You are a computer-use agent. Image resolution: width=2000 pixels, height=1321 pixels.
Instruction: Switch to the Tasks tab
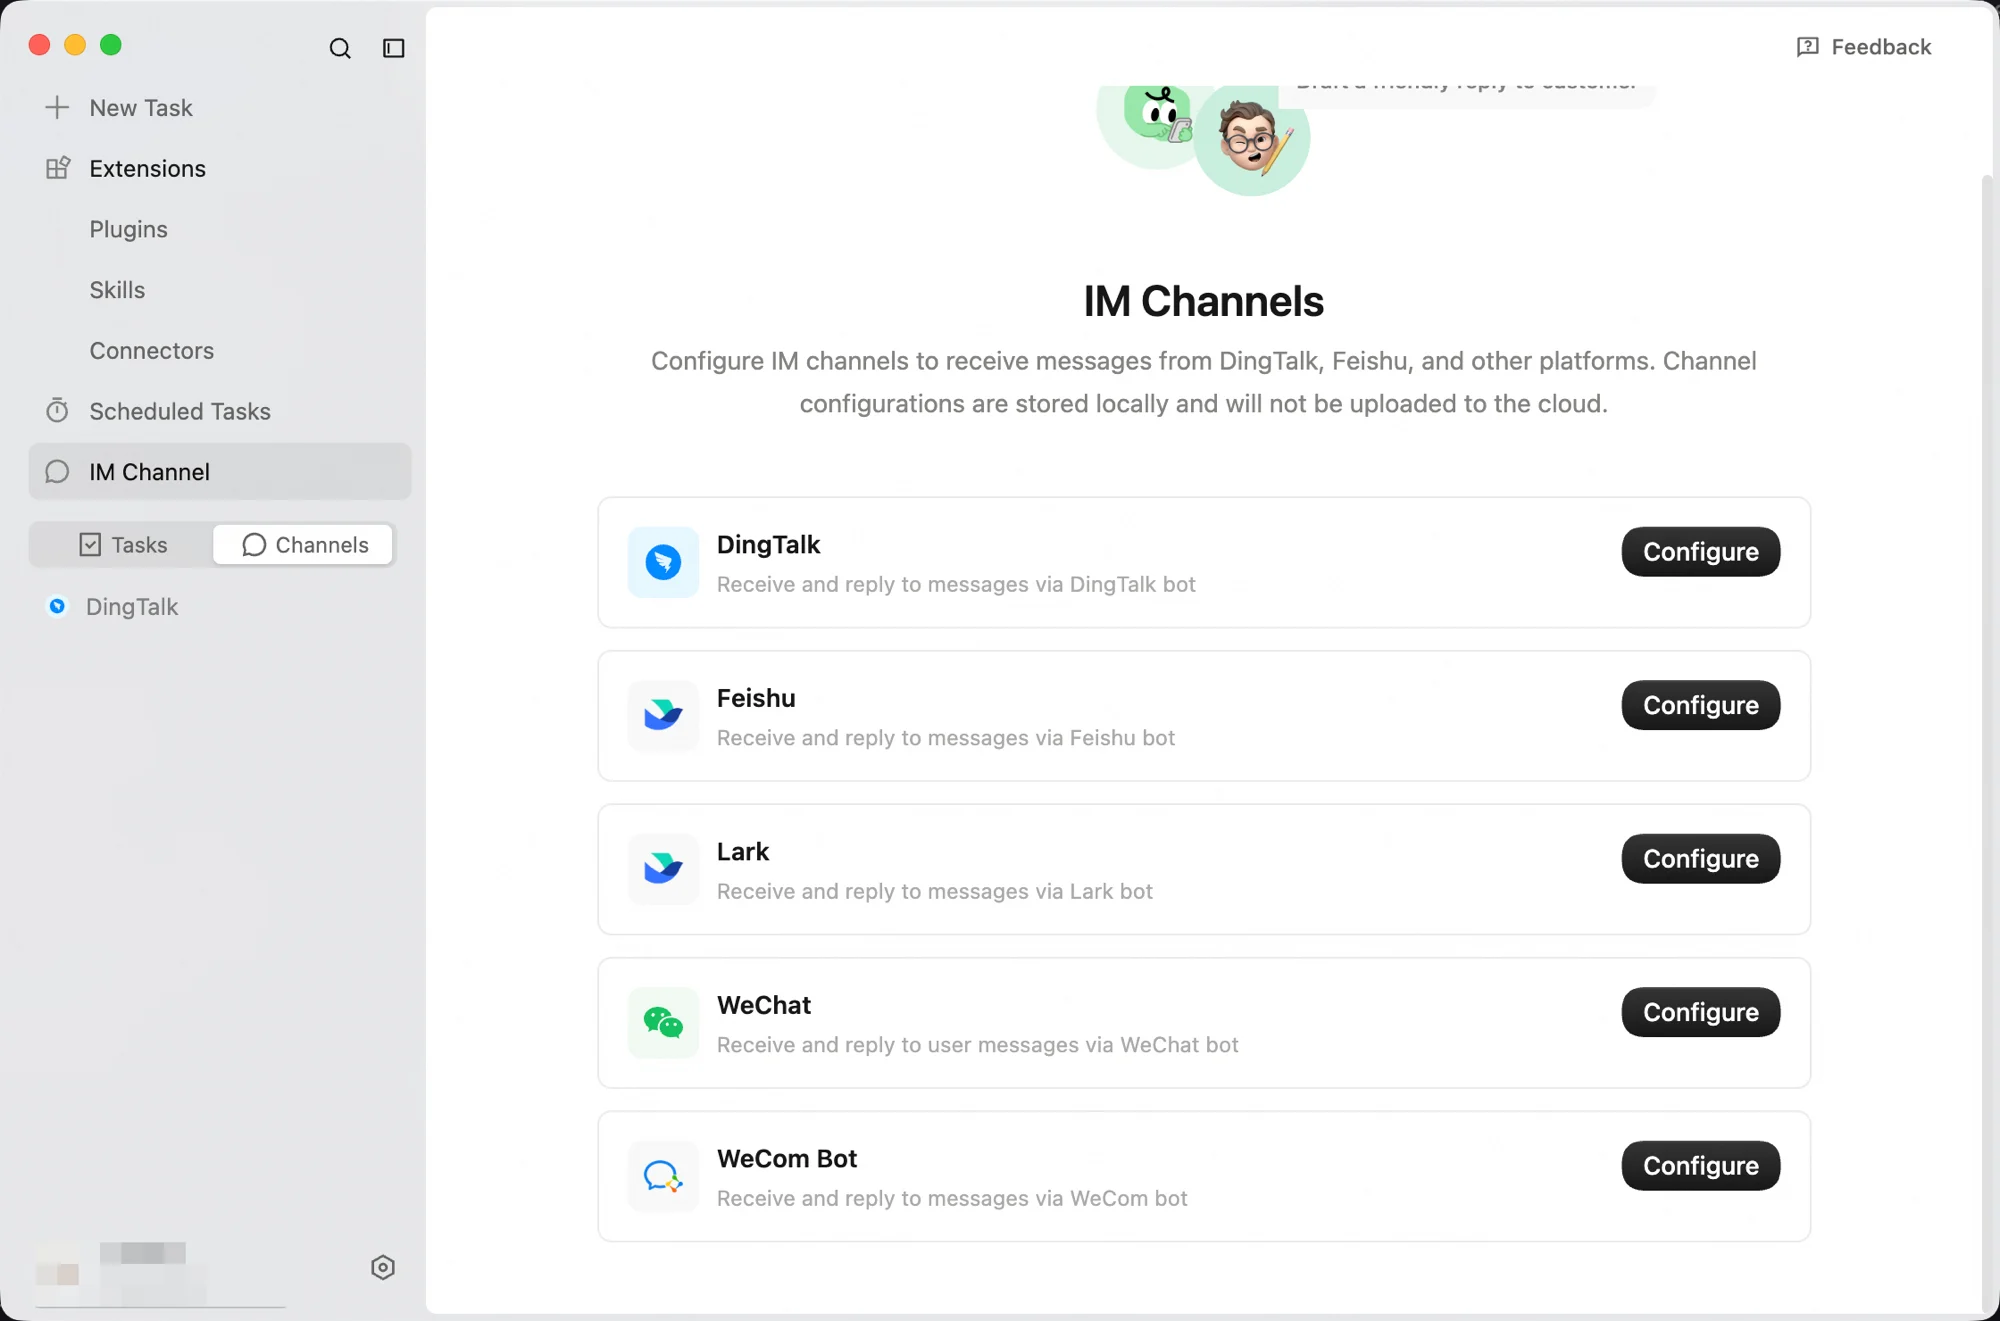123,545
